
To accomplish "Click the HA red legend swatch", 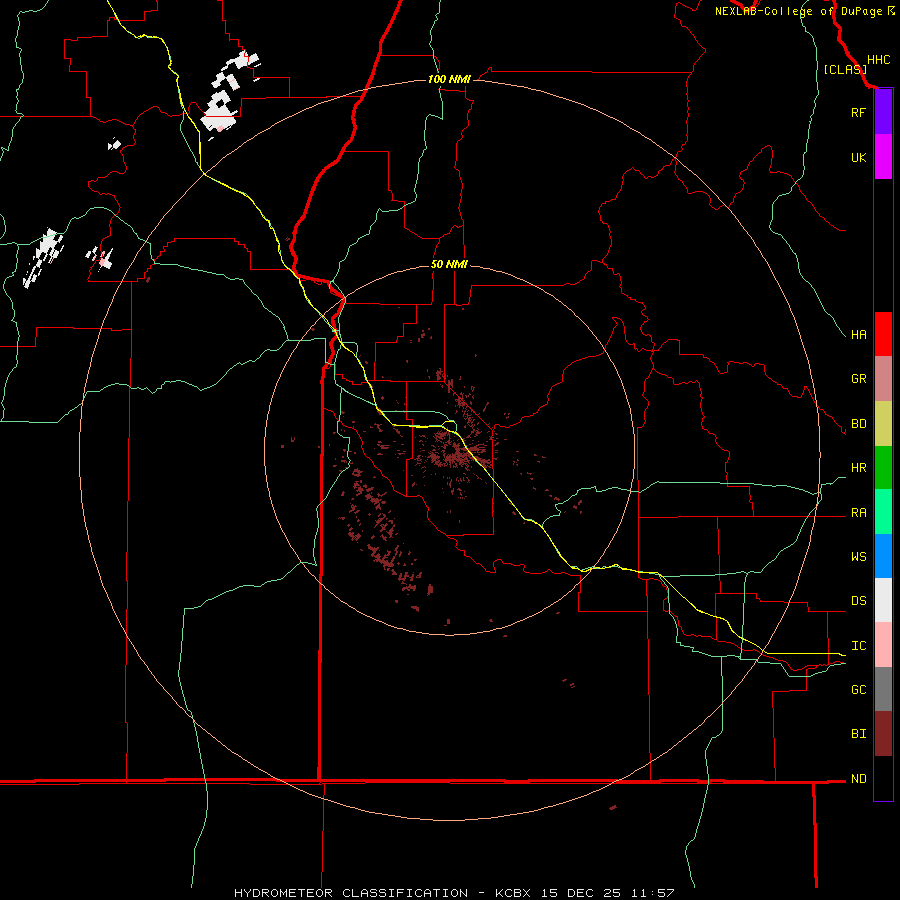I will pos(883,334).
